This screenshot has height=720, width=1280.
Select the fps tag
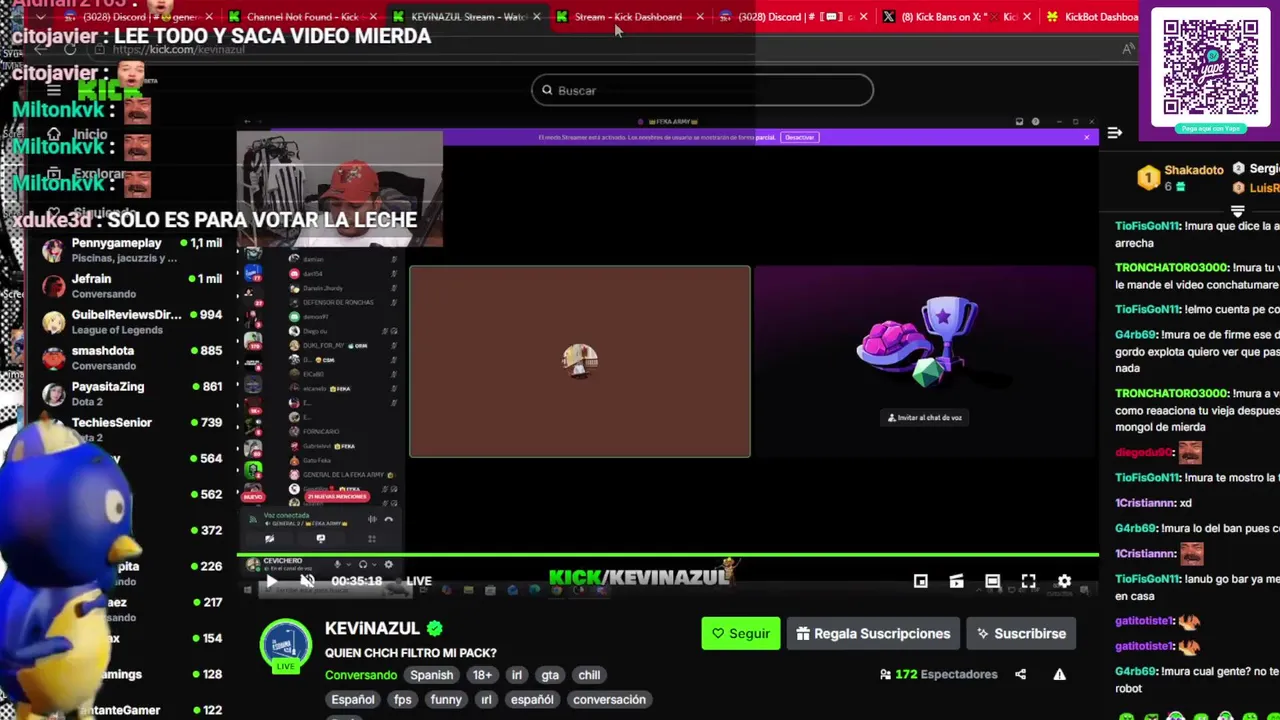tap(402, 699)
